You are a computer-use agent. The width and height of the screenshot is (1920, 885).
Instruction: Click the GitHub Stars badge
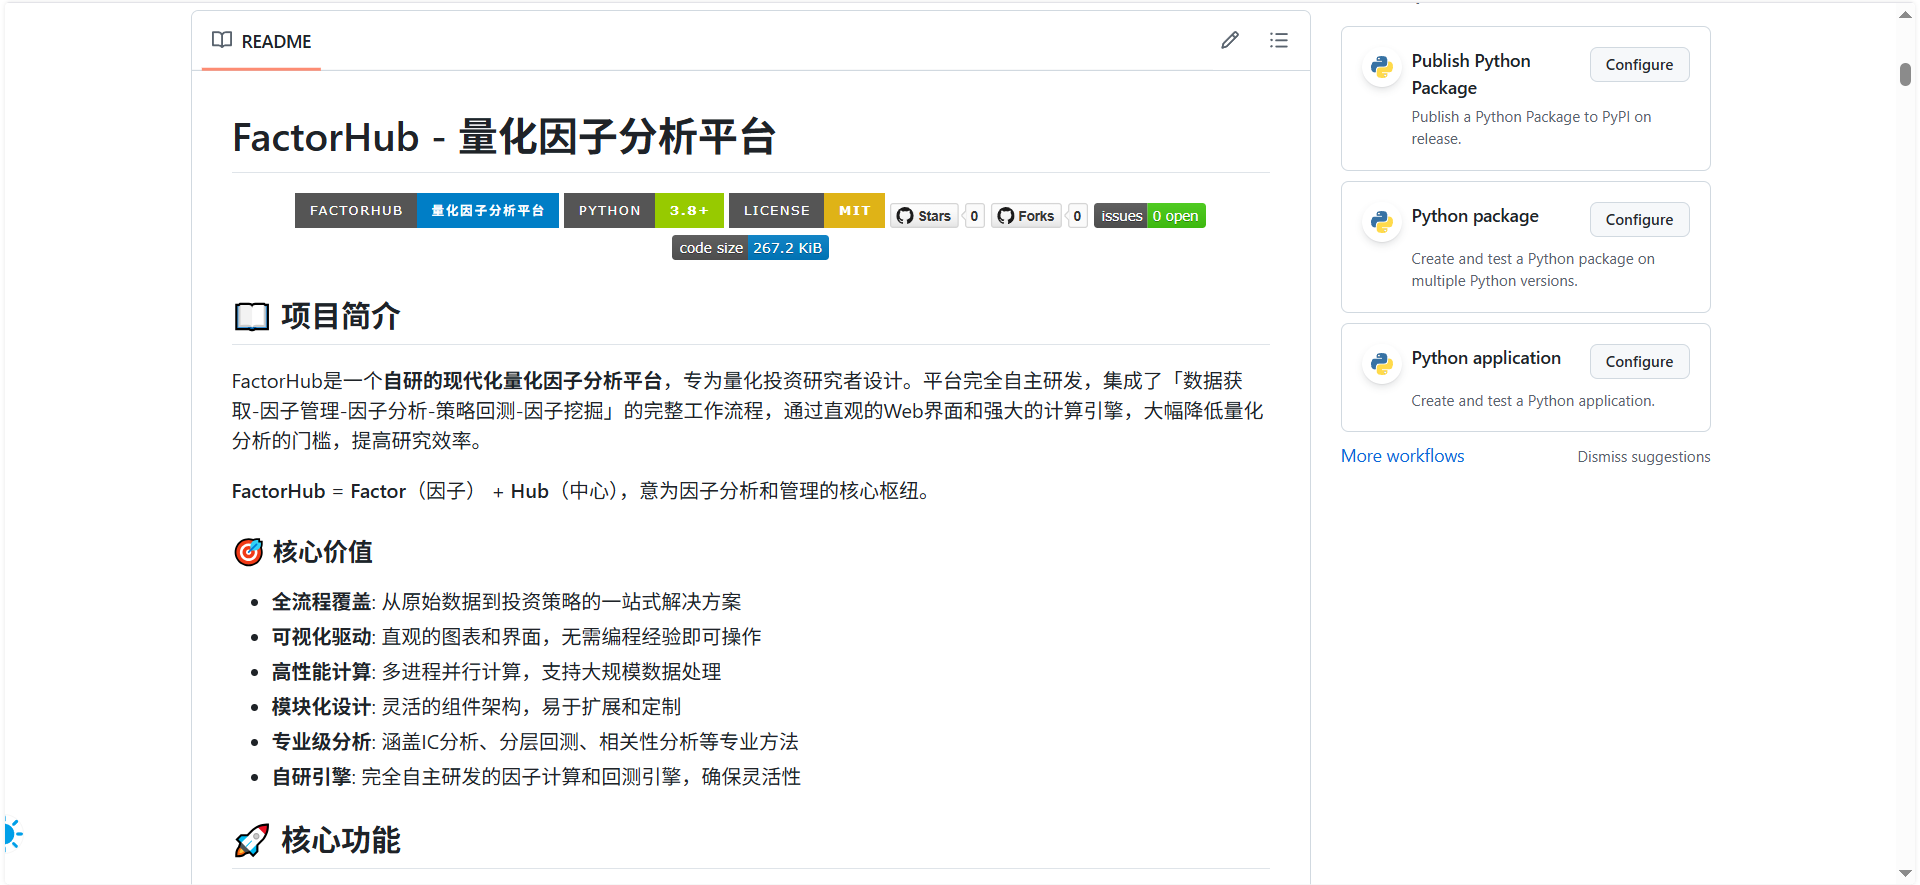pos(924,216)
